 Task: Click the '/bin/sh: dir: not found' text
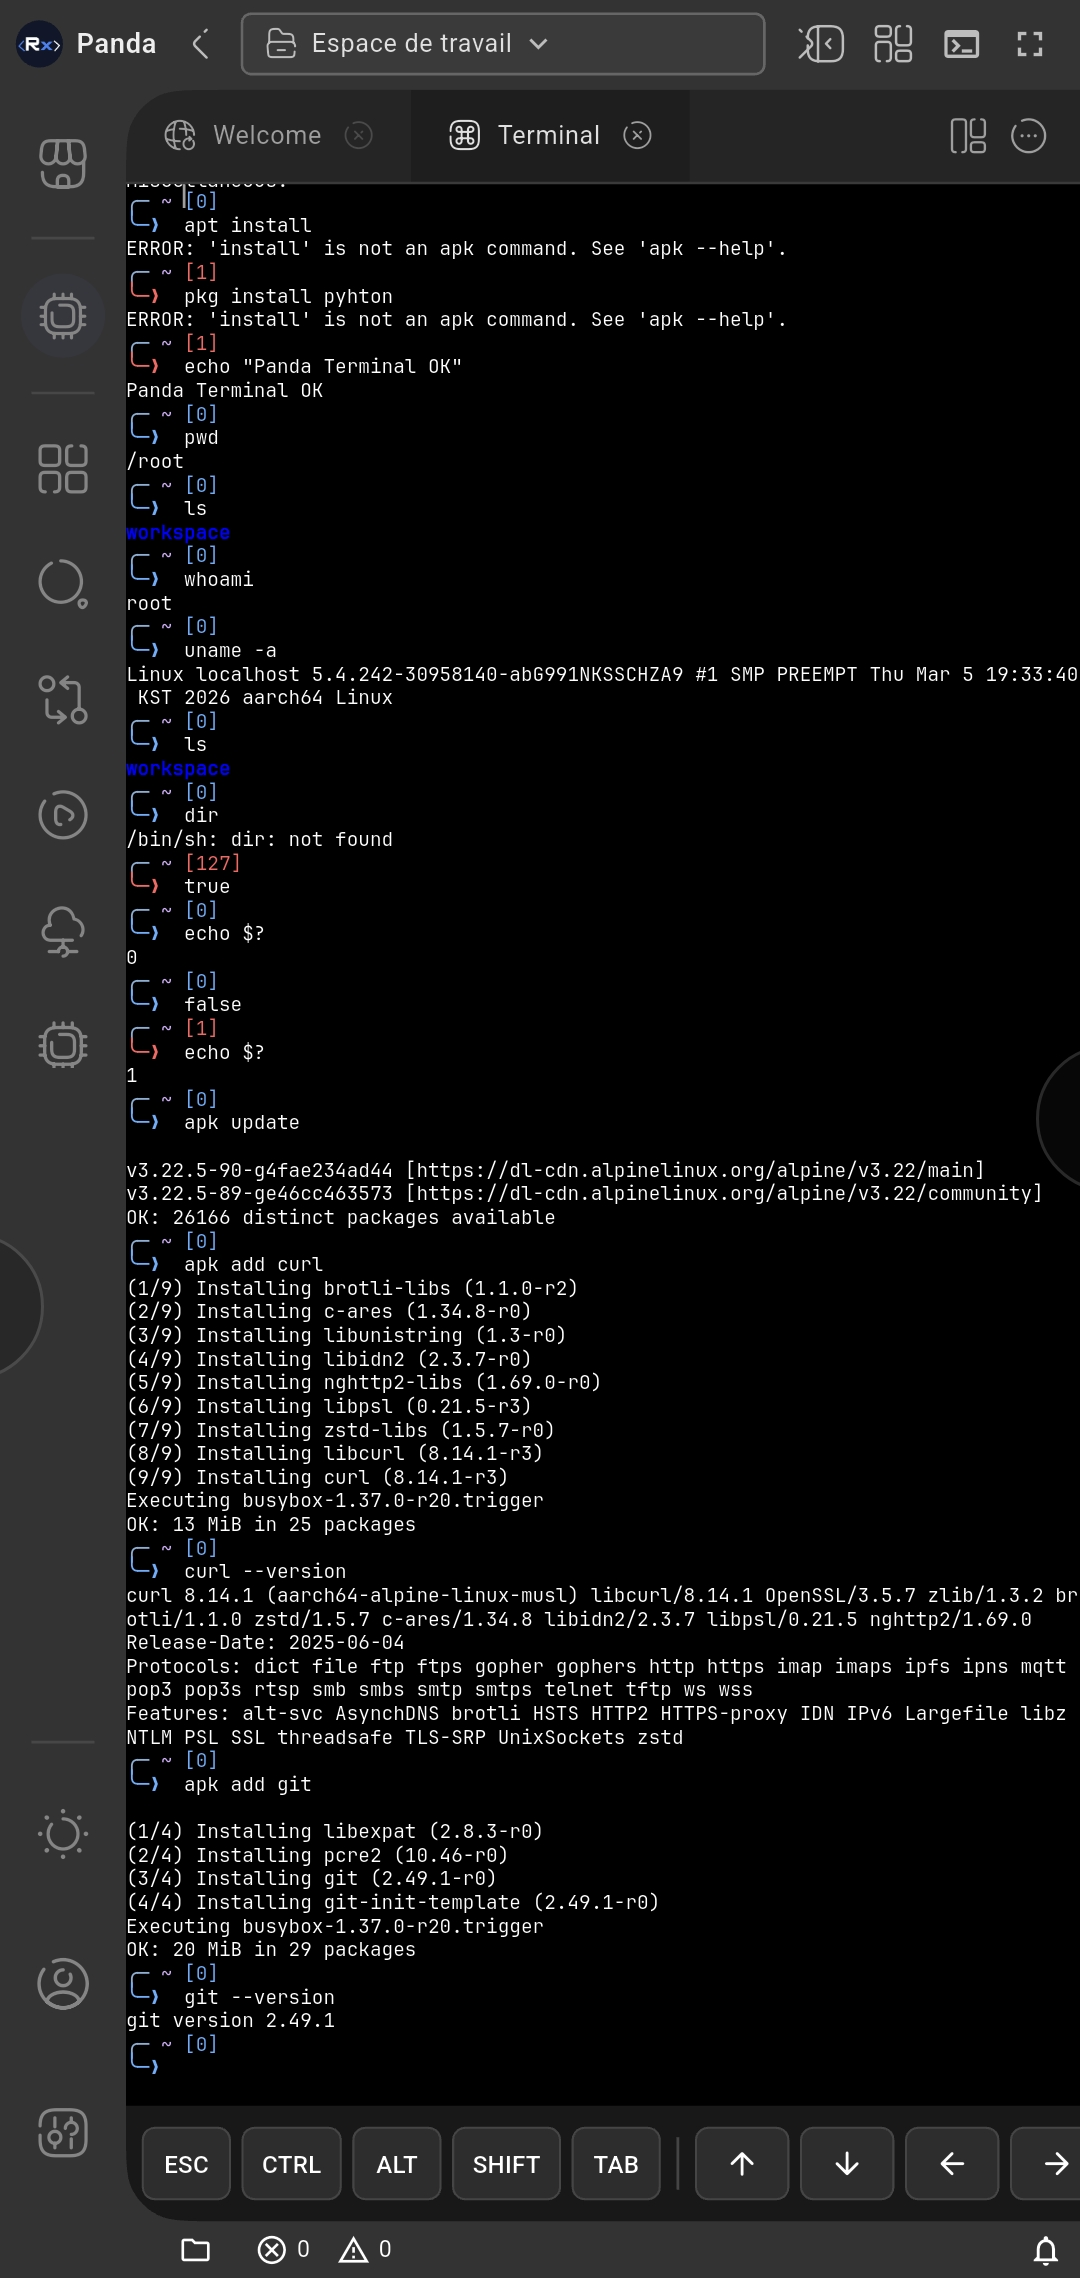[260, 840]
